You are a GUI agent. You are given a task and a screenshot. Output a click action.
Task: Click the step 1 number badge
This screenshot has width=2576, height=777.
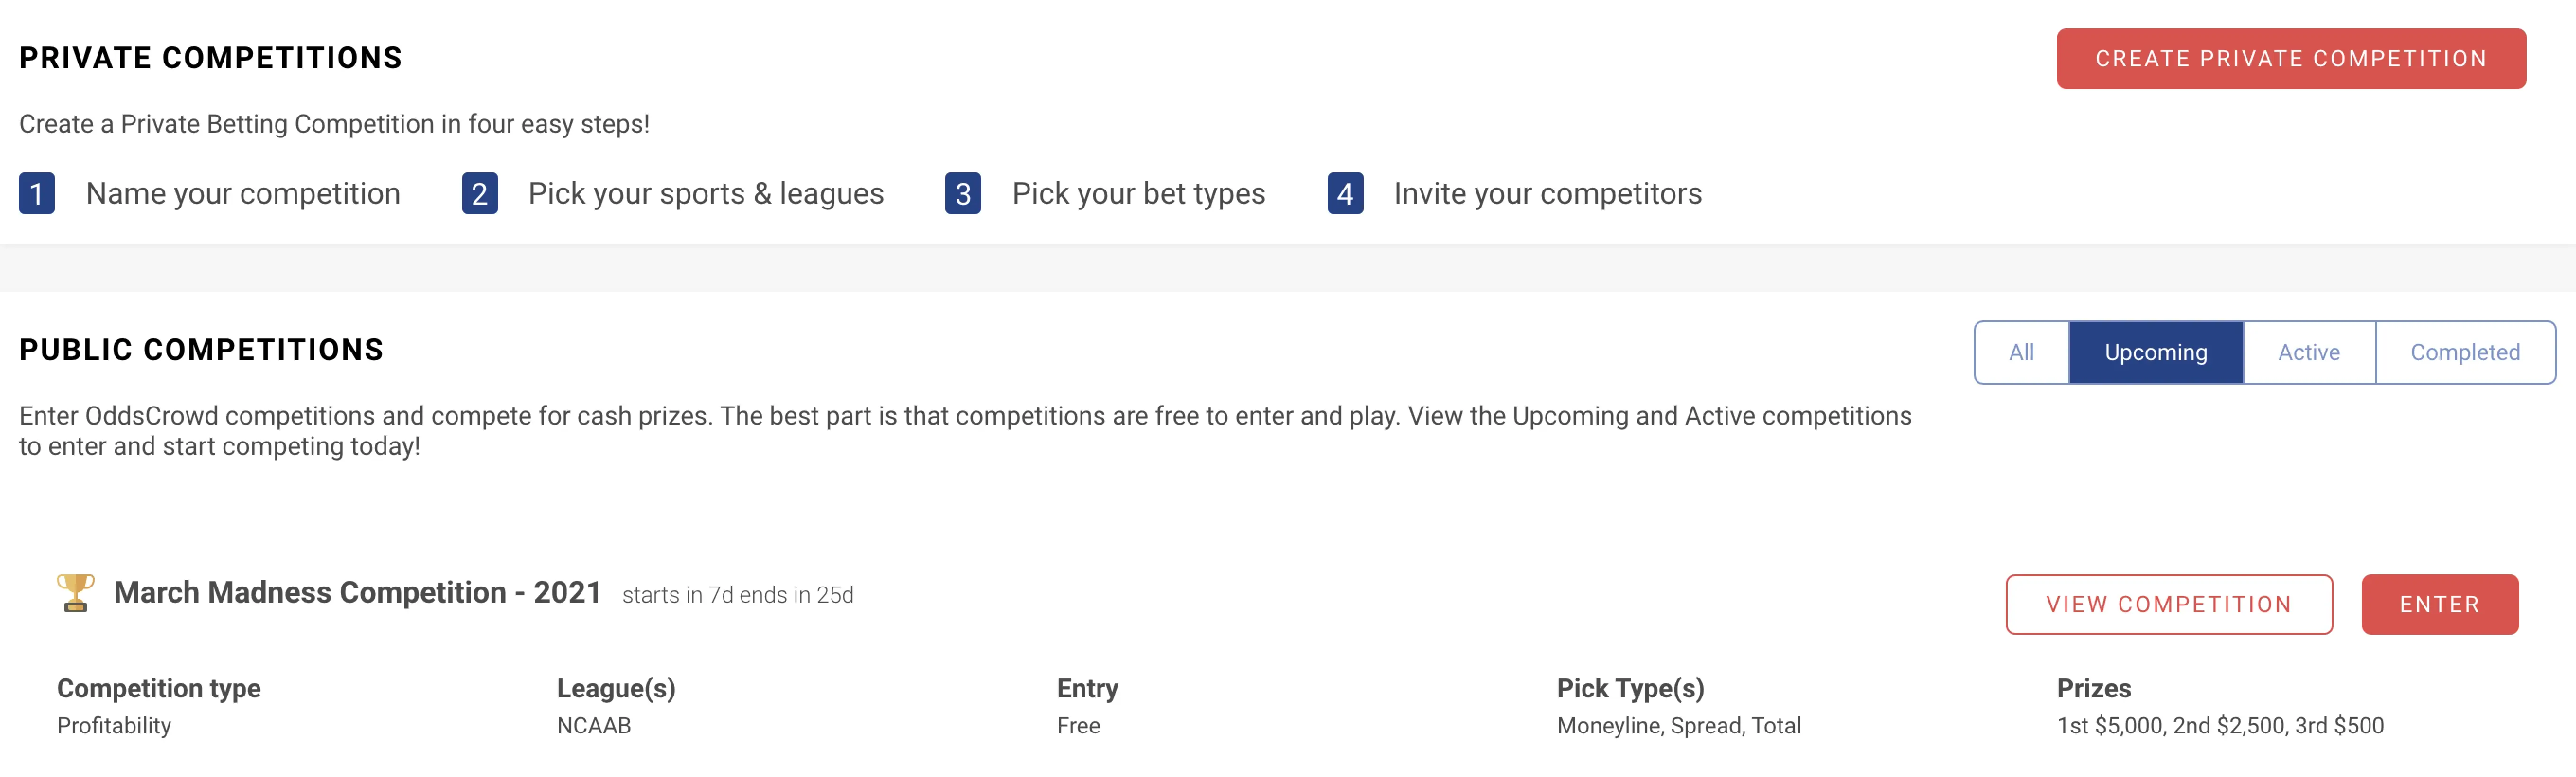tap(37, 194)
